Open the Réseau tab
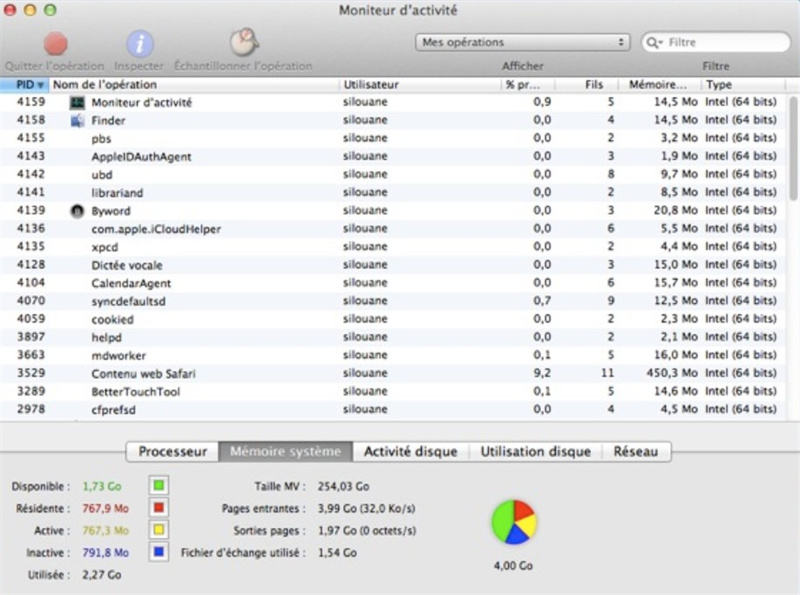 tap(636, 452)
